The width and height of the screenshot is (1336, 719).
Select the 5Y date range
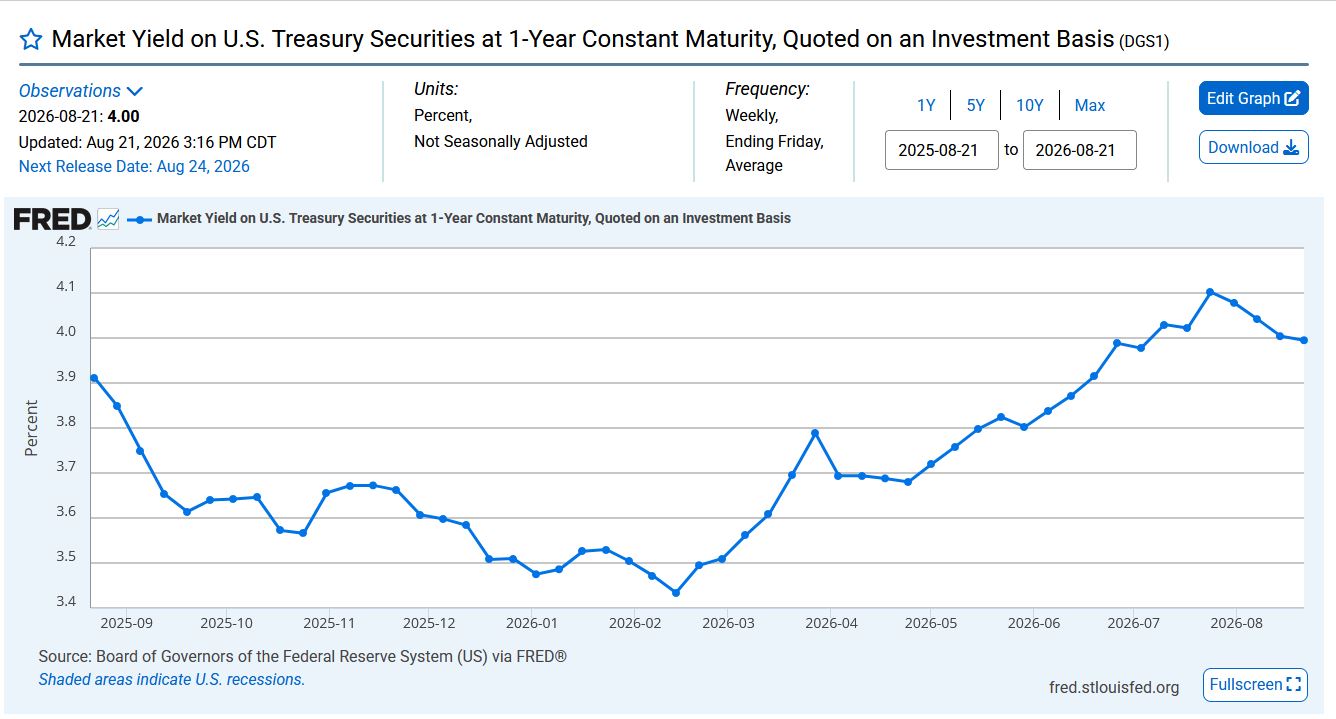976,105
